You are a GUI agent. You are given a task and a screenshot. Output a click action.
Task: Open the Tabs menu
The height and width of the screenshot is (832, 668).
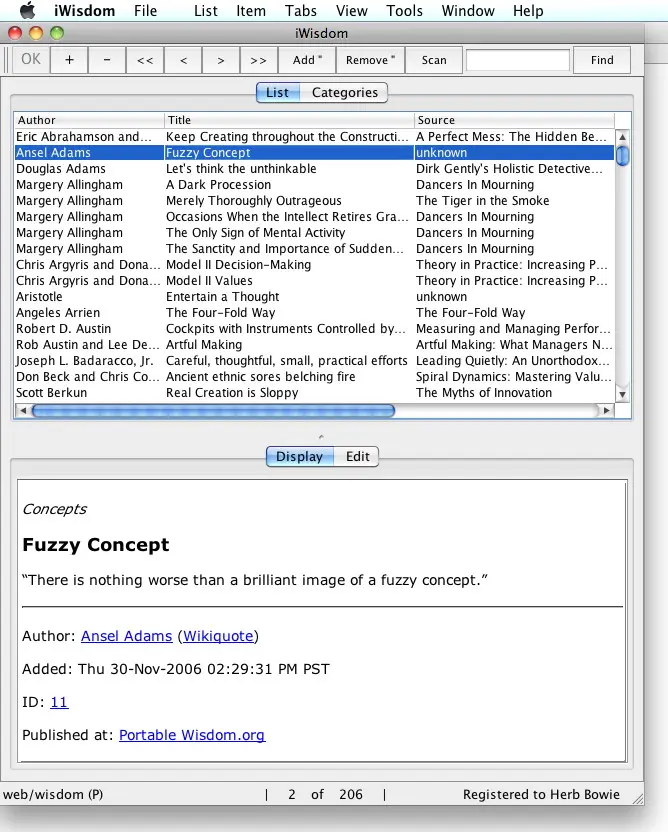coord(300,11)
